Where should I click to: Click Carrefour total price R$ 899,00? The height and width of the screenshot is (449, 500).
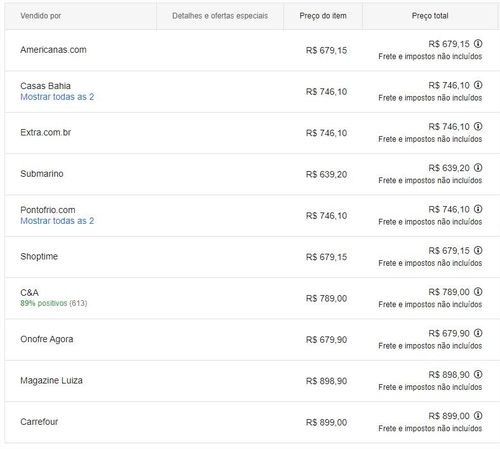(x=449, y=416)
